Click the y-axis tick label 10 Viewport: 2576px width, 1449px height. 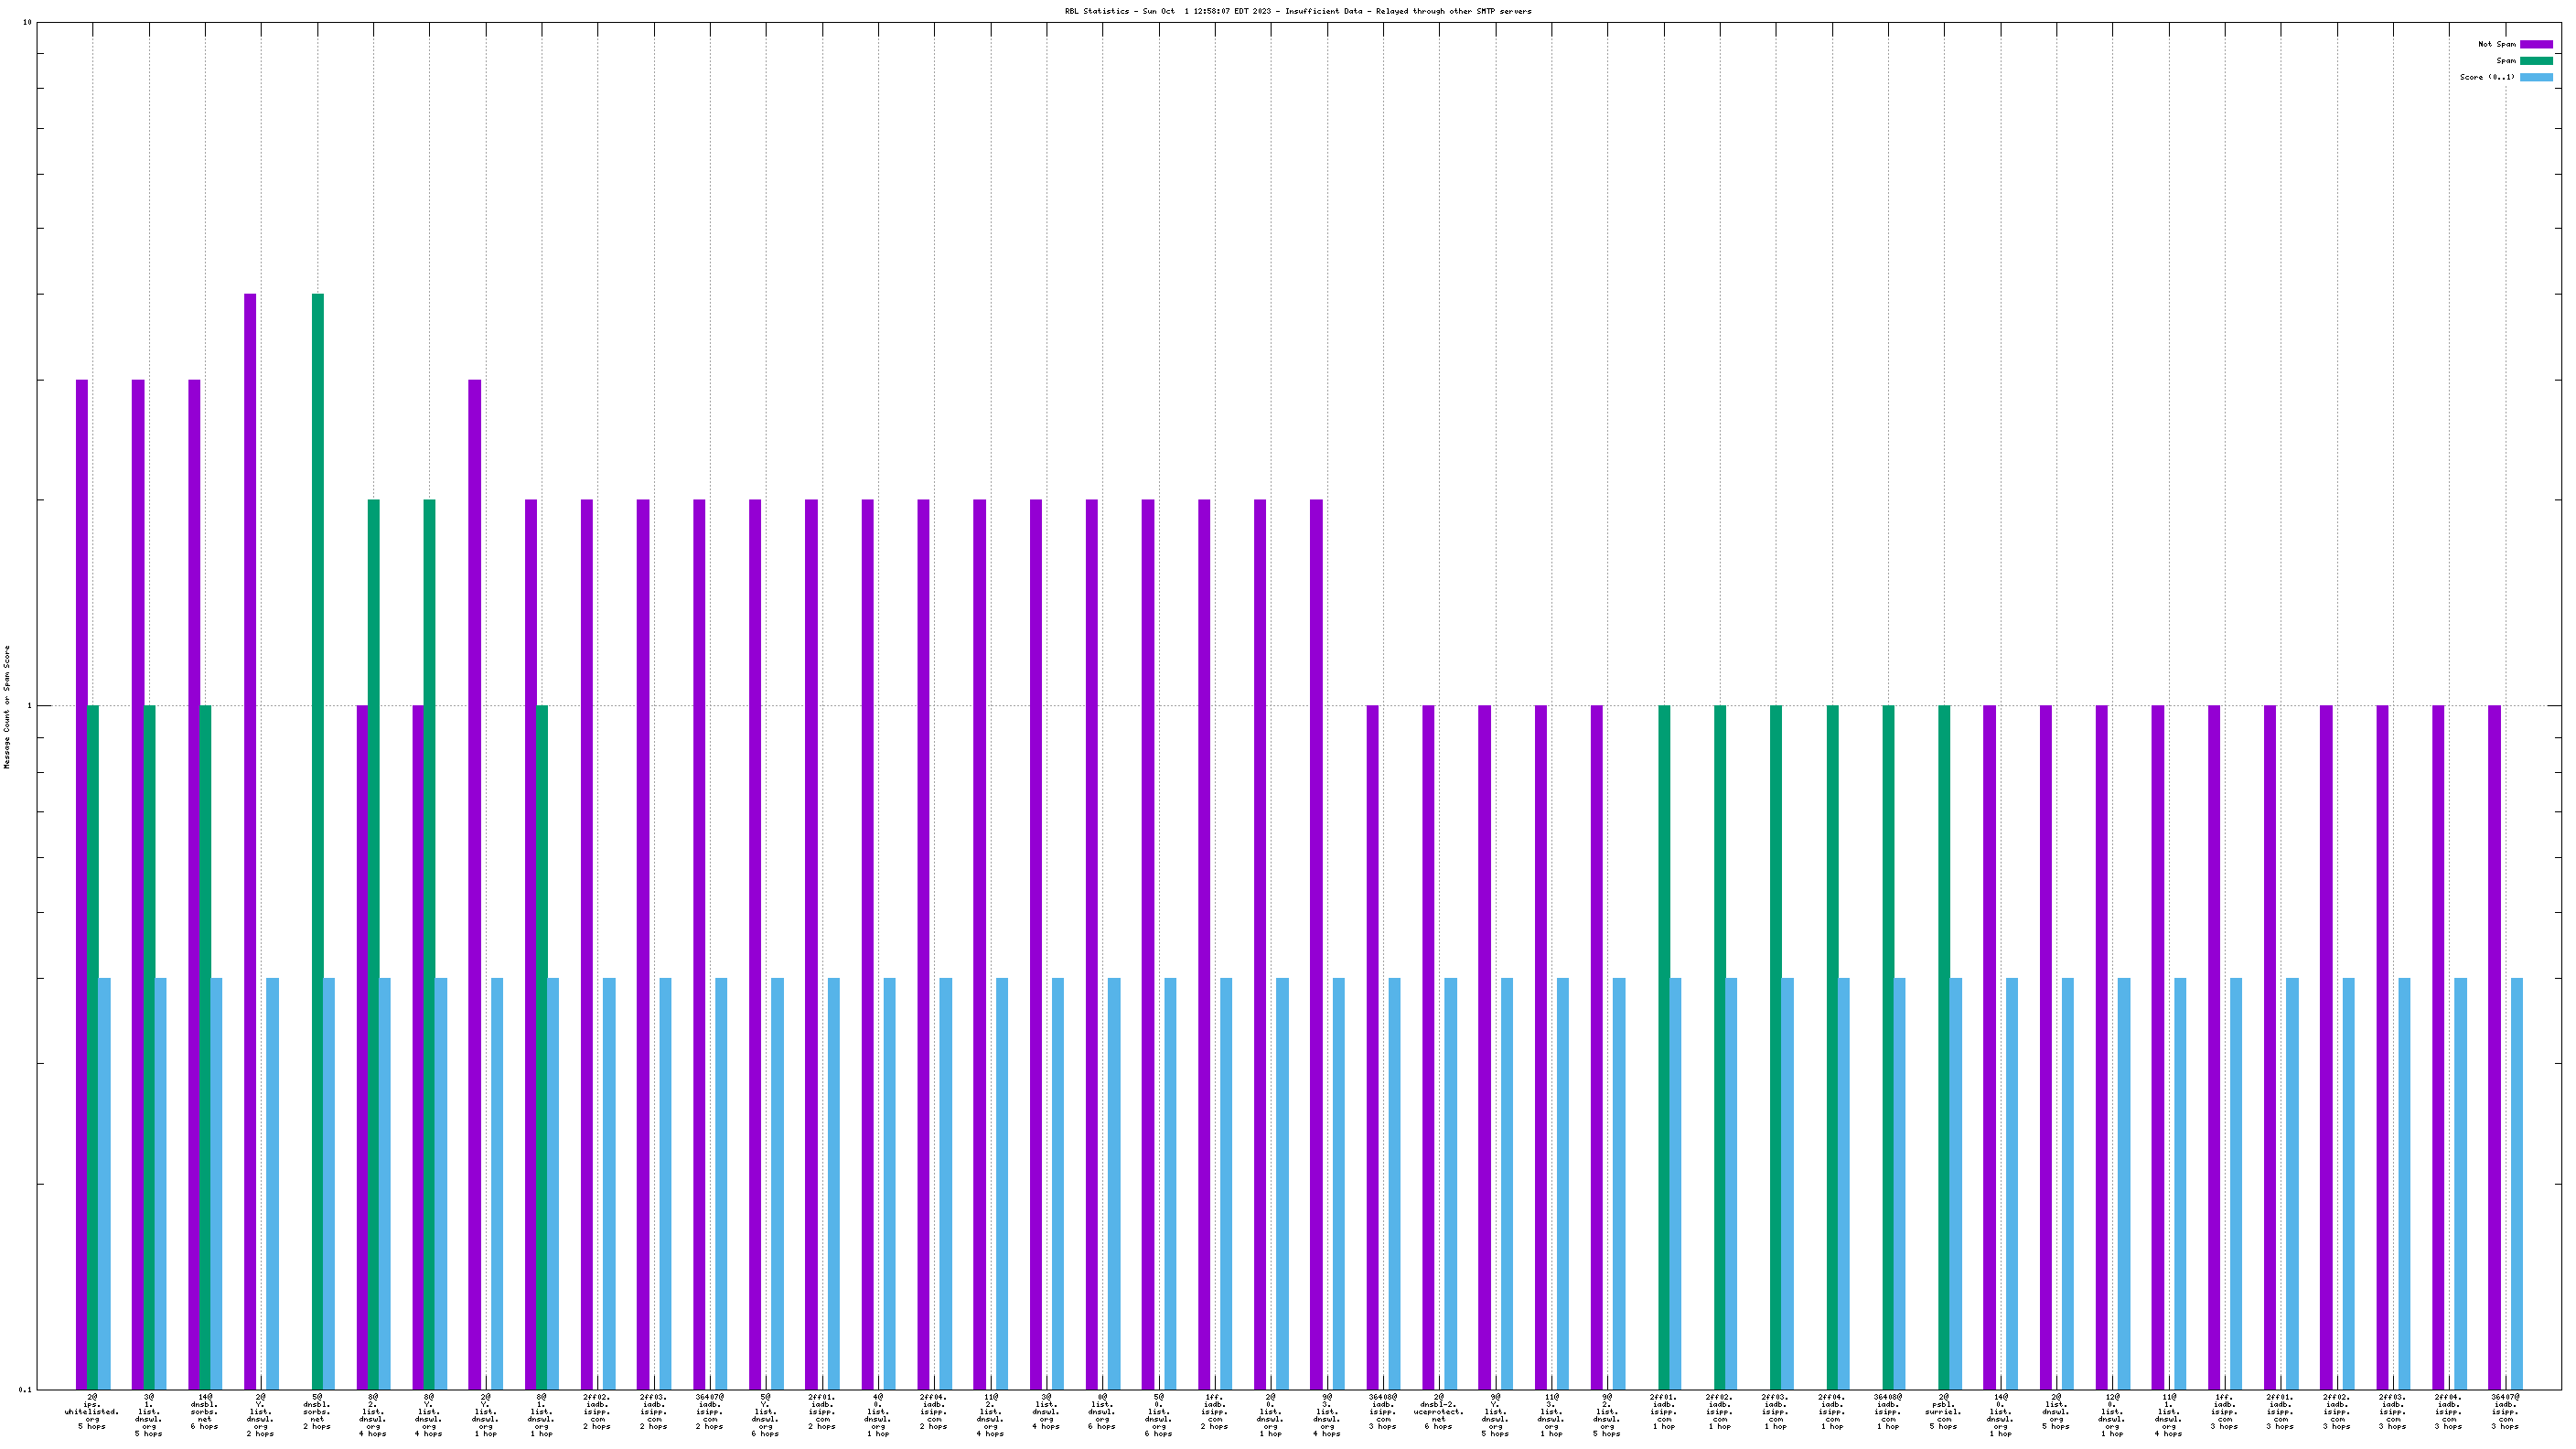pos(27,22)
